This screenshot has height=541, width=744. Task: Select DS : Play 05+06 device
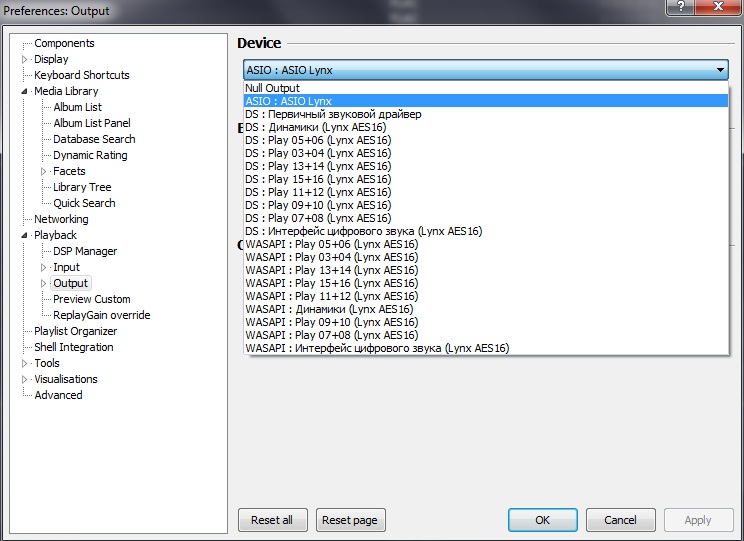click(x=486, y=140)
